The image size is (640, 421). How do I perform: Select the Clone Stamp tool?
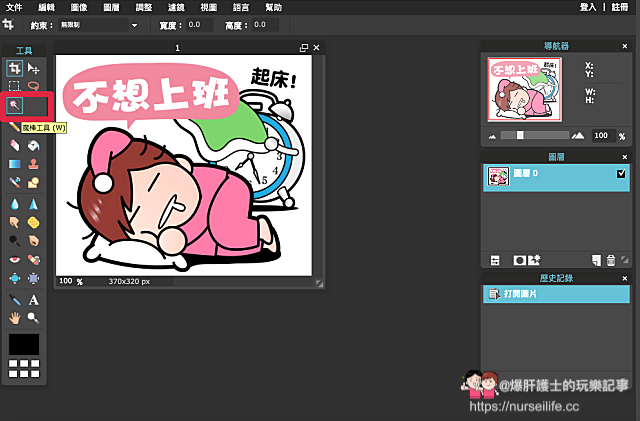click(x=33, y=164)
